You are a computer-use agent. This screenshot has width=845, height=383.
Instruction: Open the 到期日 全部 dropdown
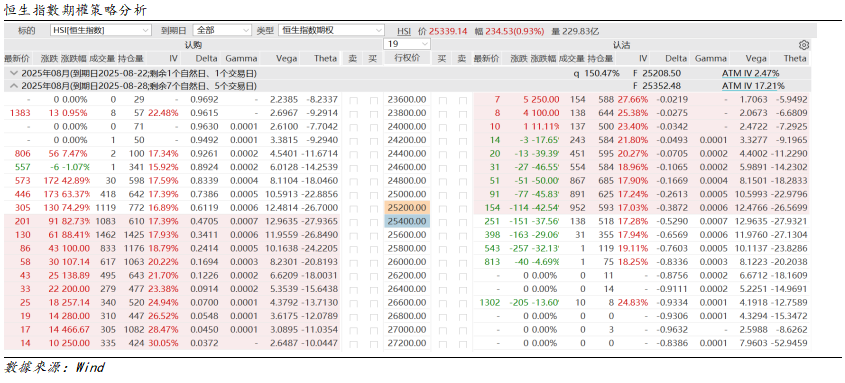pos(222,31)
